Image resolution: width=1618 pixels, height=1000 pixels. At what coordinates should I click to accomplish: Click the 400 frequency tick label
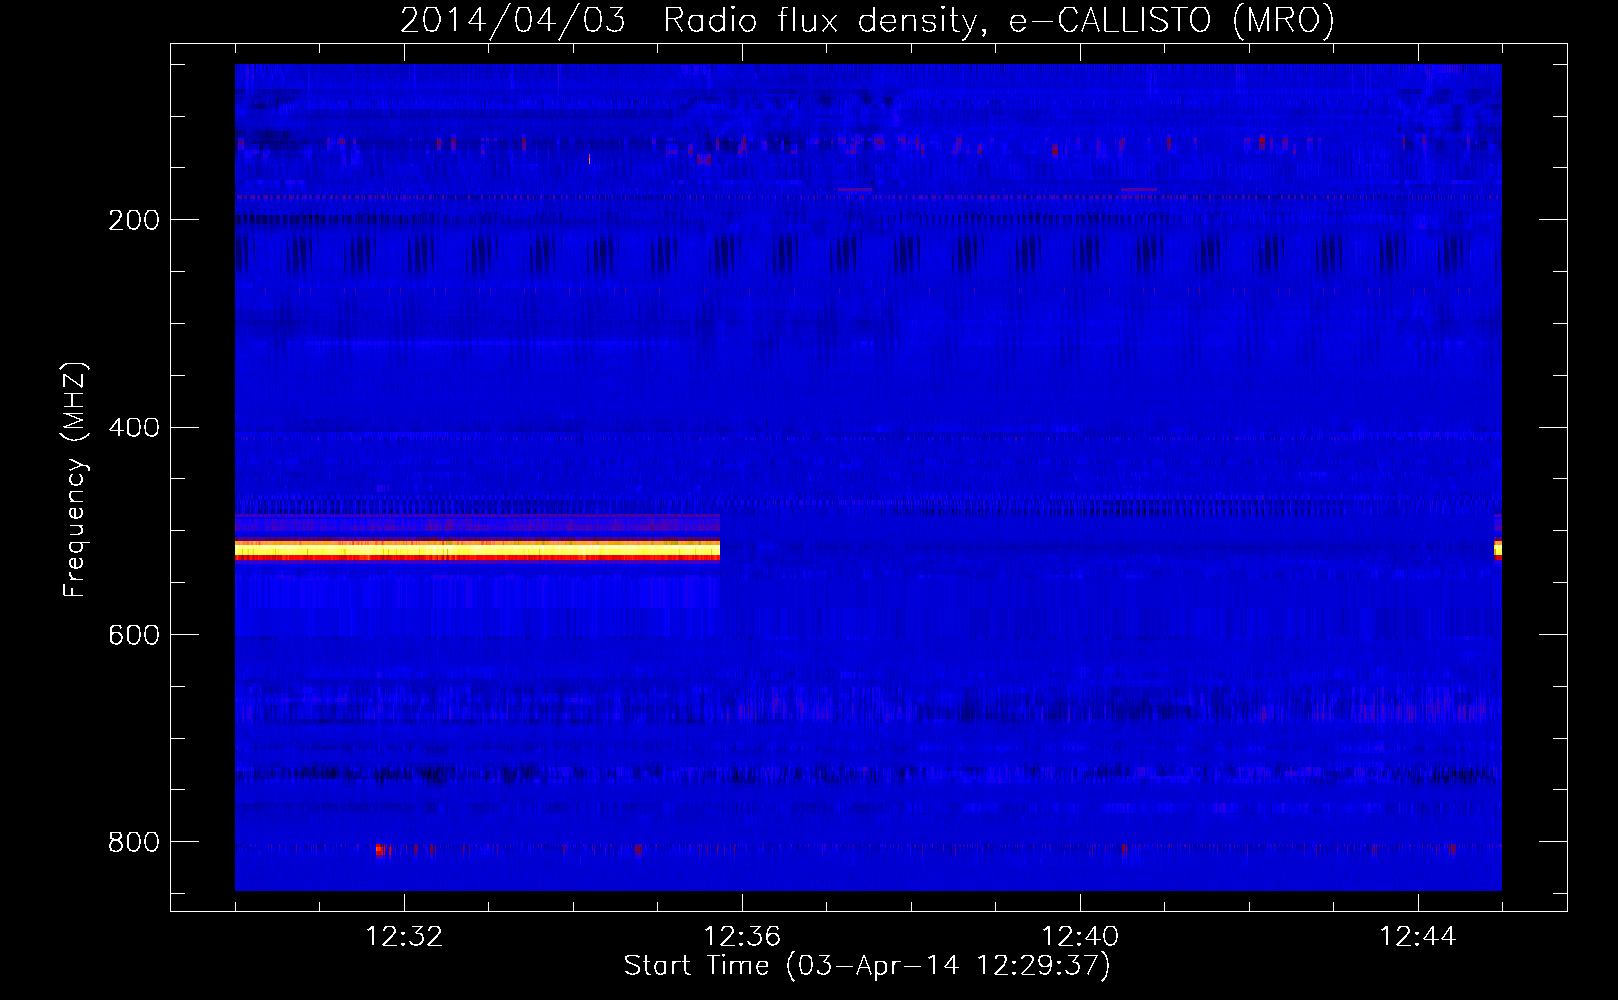(x=133, y=428)
